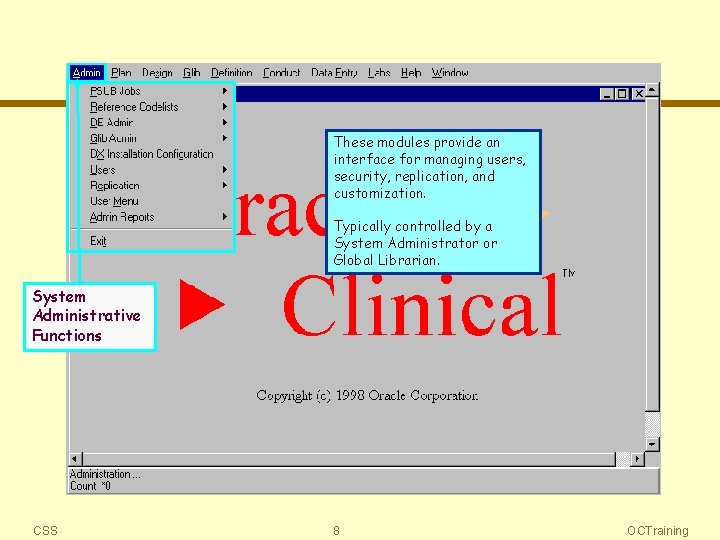Maximize the inner application window

(x=622, y=94)
